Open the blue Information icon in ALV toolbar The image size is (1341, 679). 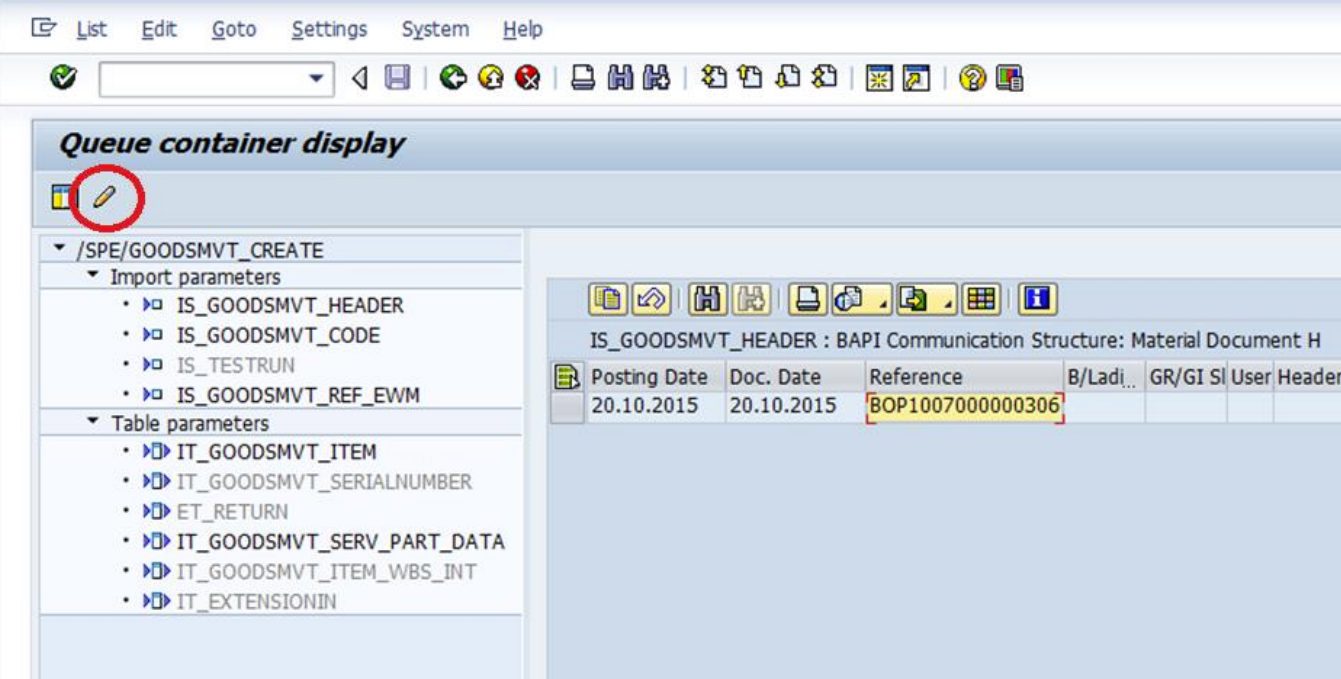click(1038, 299)
